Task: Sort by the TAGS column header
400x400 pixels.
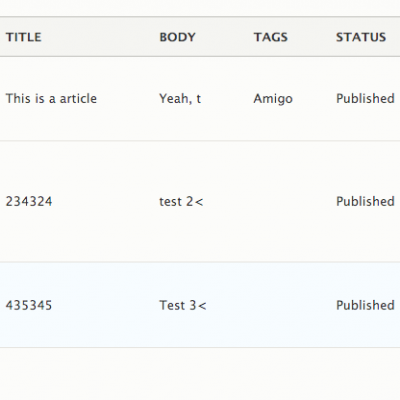Action: 270,37
